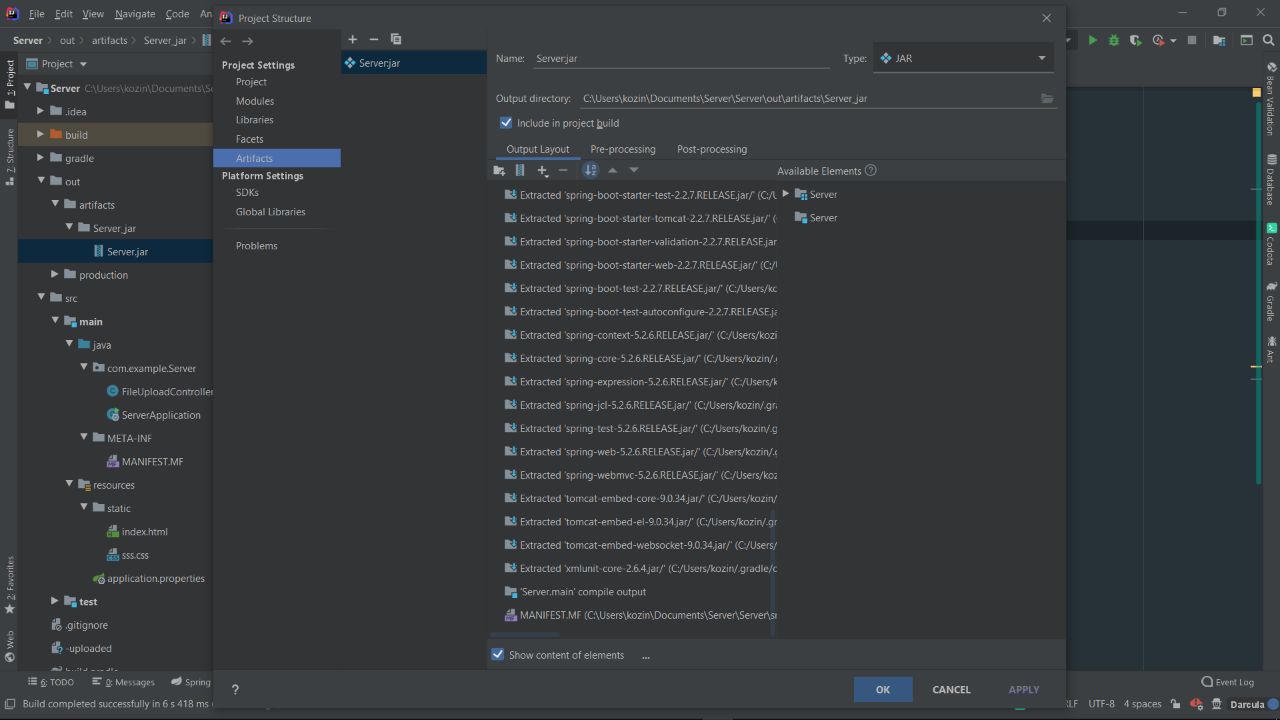This screenshot has width=1280, height=720.
Task: Remove artifact minus icon
Action: 374,39
